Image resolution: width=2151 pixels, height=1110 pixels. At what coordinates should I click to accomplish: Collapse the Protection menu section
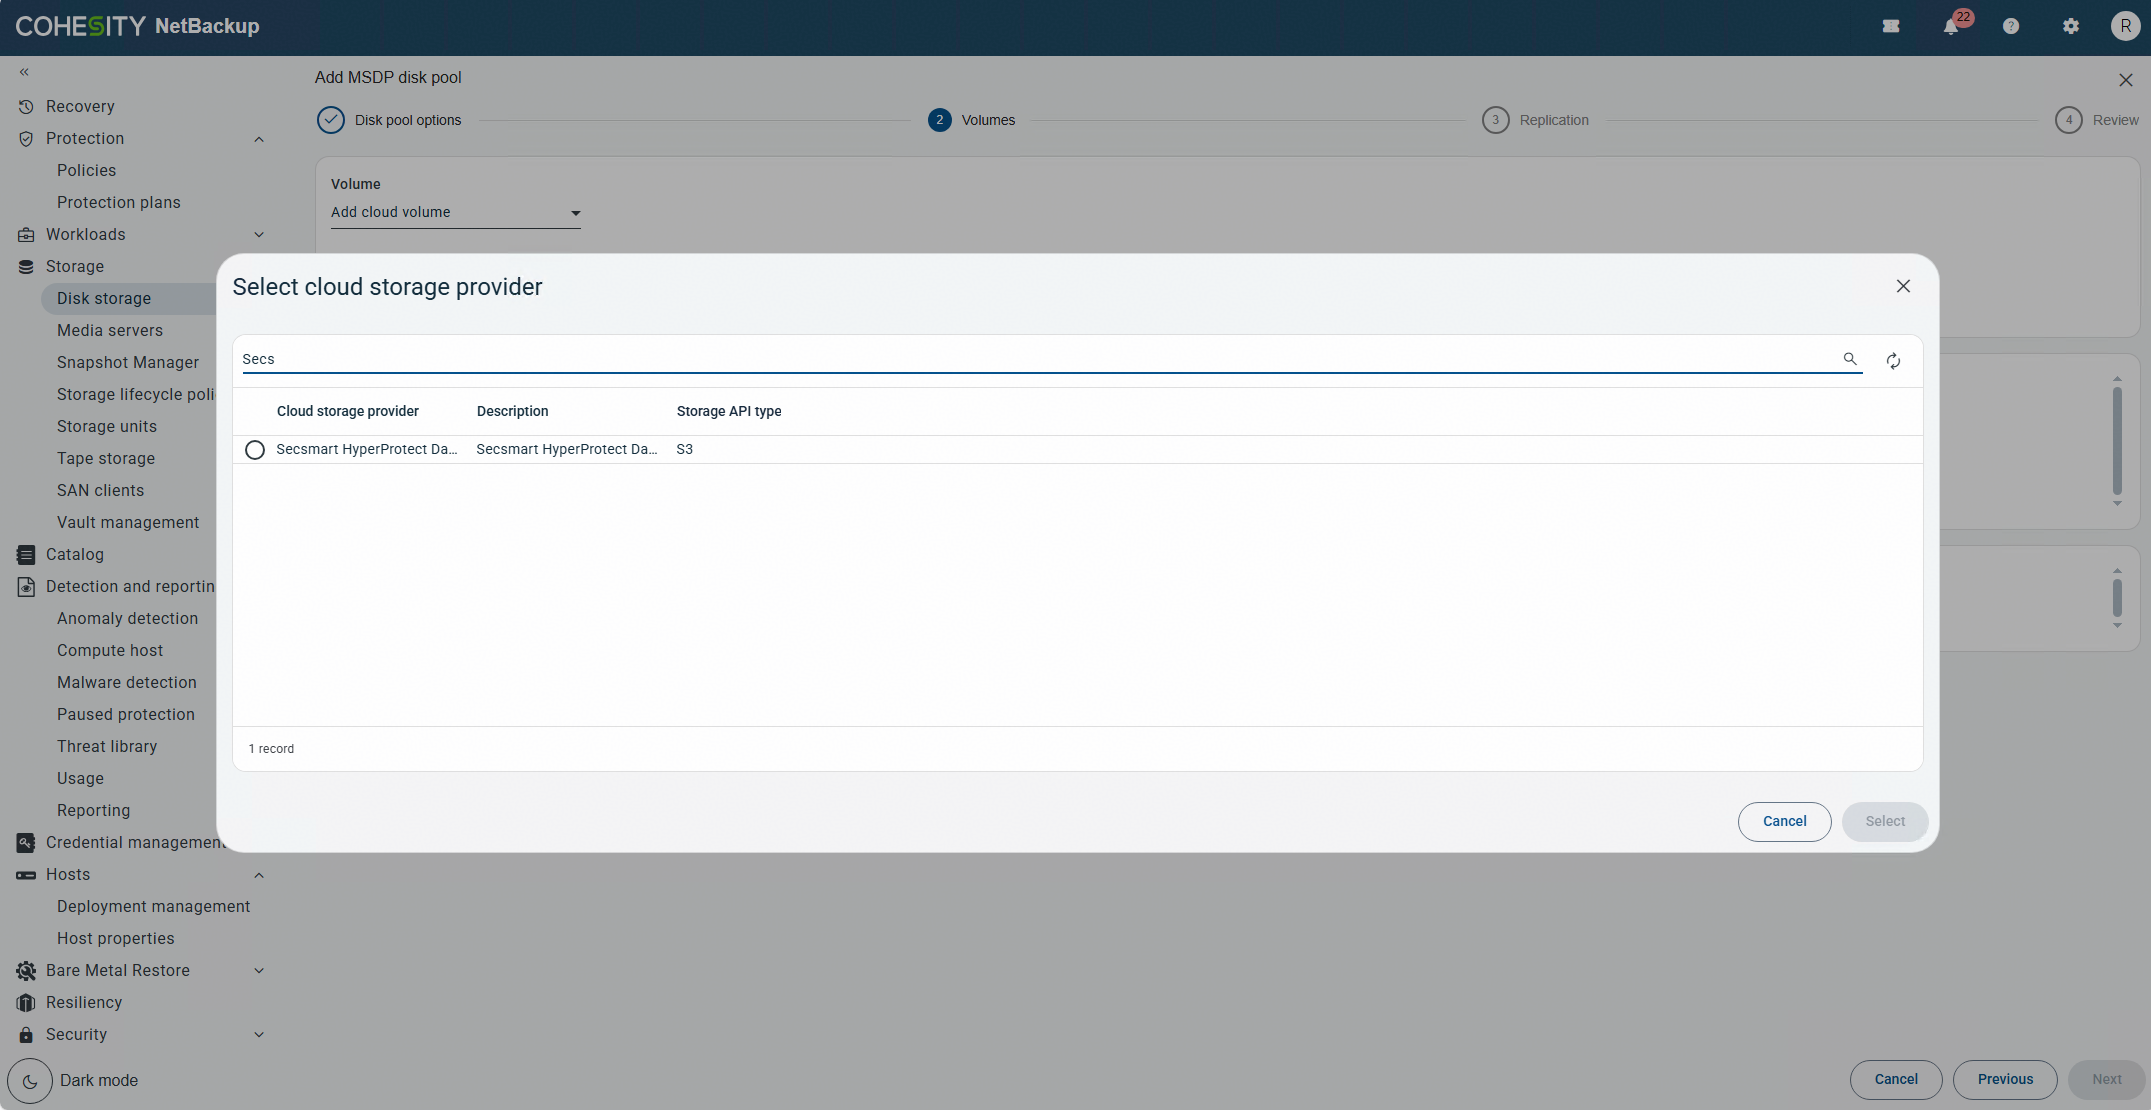259,139
